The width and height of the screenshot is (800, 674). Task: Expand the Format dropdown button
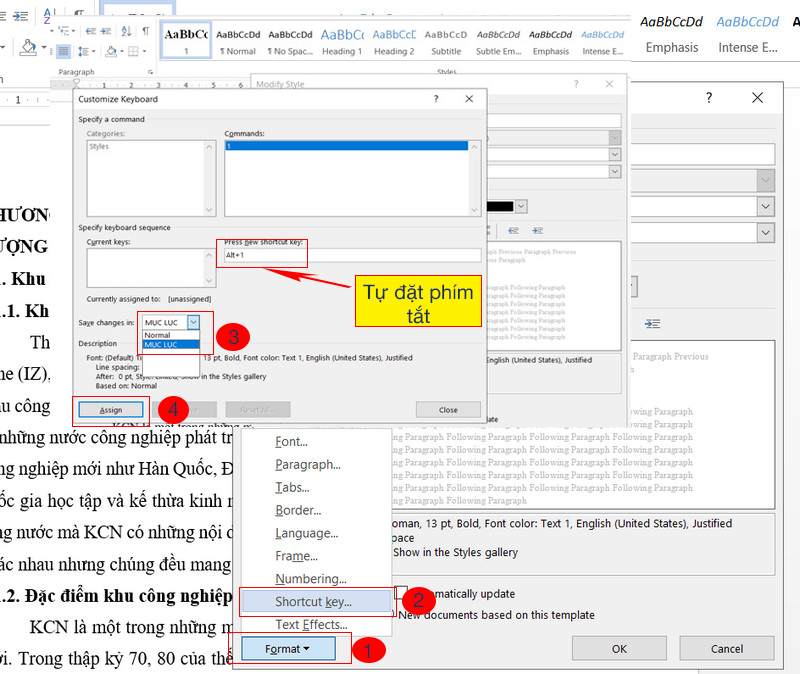point(288,649)
